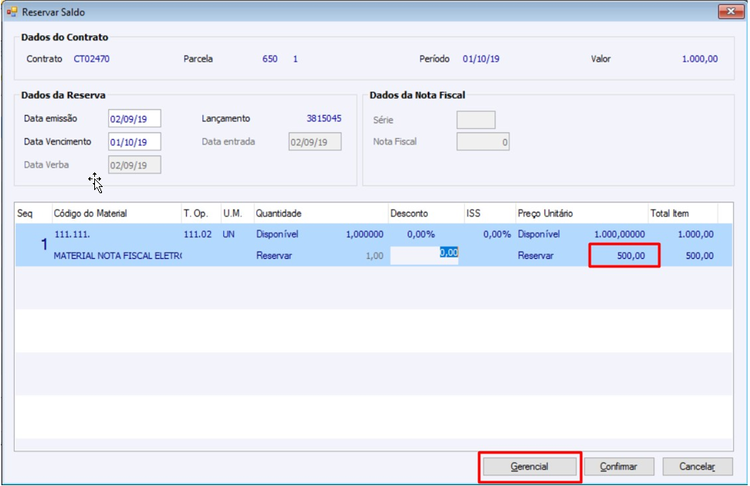
Task: Click the Série input box
Action: pos(476,120)
